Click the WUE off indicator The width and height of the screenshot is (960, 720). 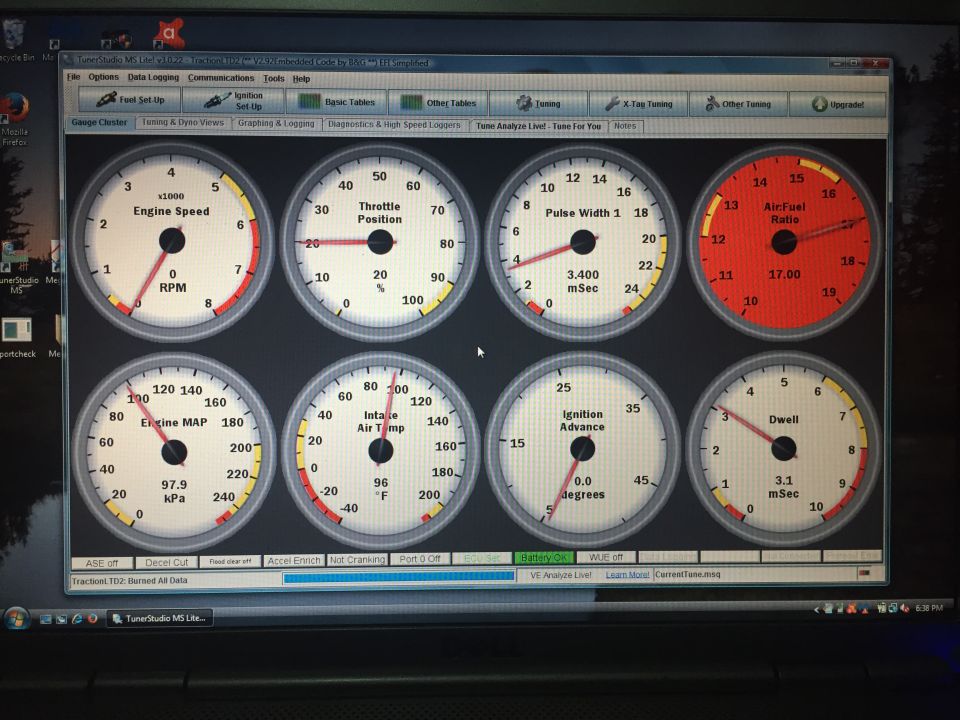click(606, 557)
